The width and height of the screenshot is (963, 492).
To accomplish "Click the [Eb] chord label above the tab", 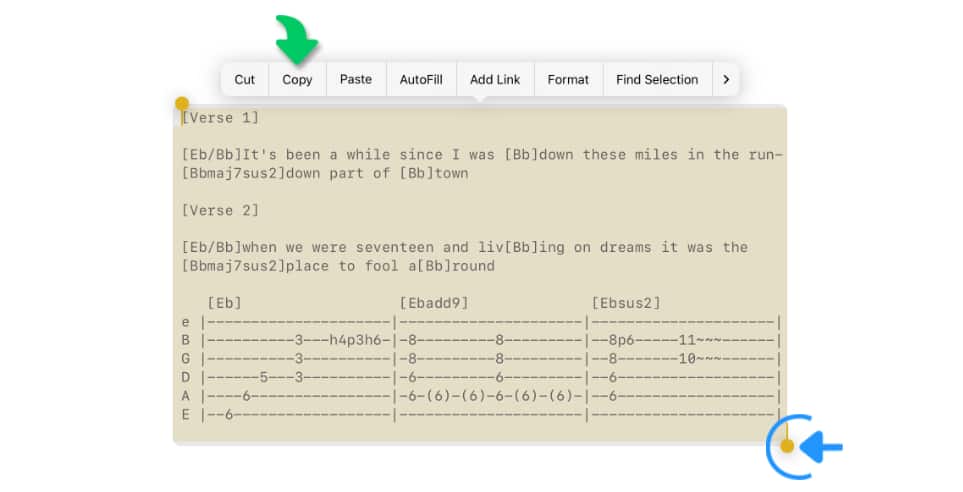I will pyautogui.click(x=225, y=303).
